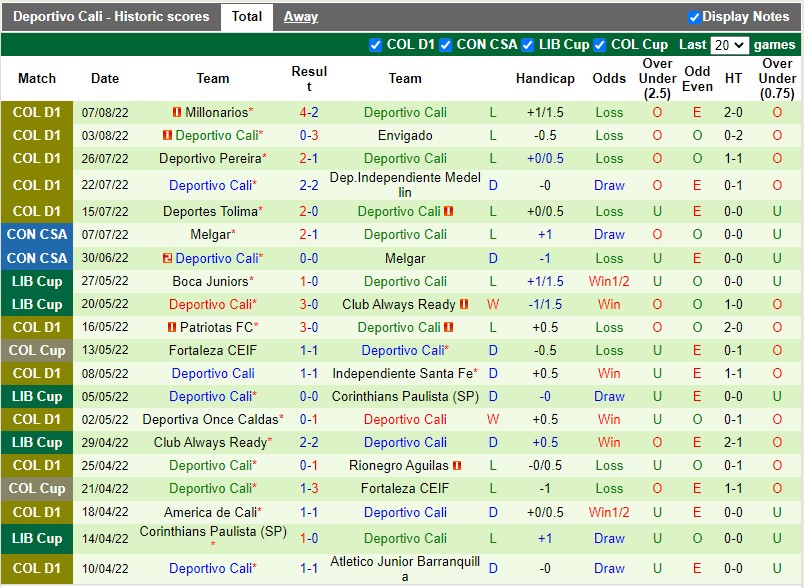Click Win1/2 odds in Boca Juniors row
The image size is (804, 588).
[x=609, y=281]
